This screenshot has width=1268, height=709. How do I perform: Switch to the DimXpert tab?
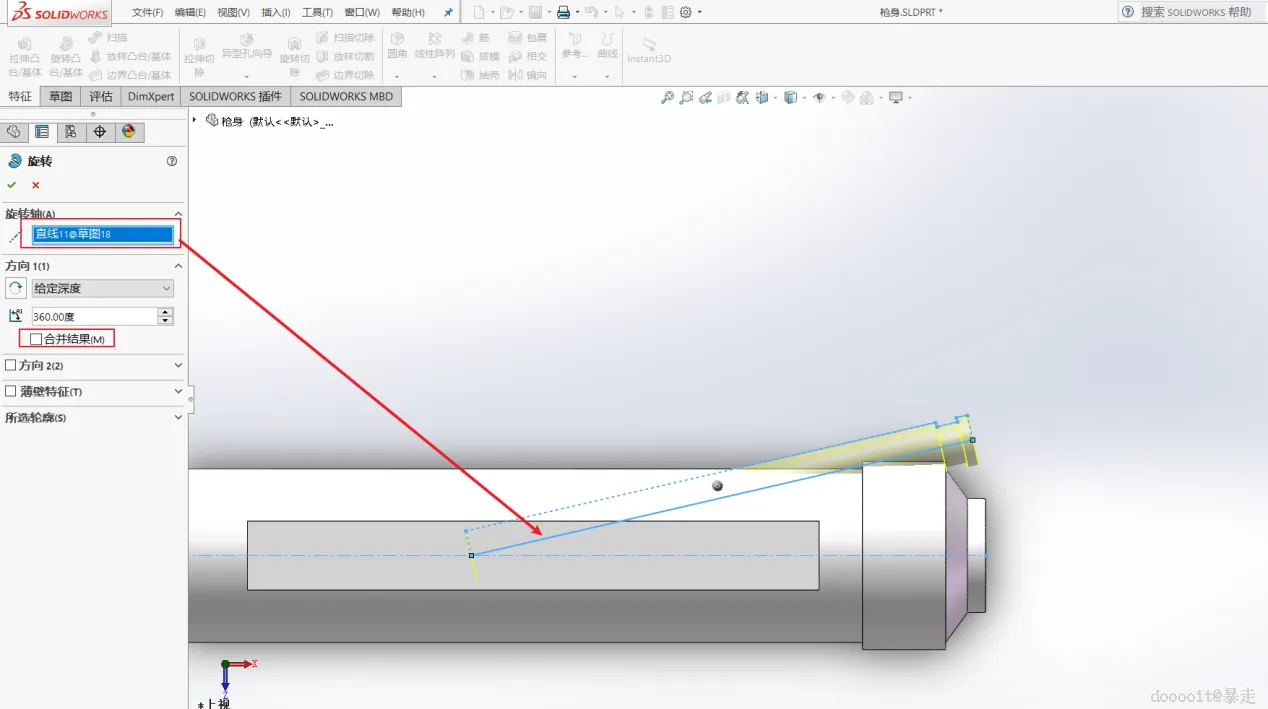(151, 97)
